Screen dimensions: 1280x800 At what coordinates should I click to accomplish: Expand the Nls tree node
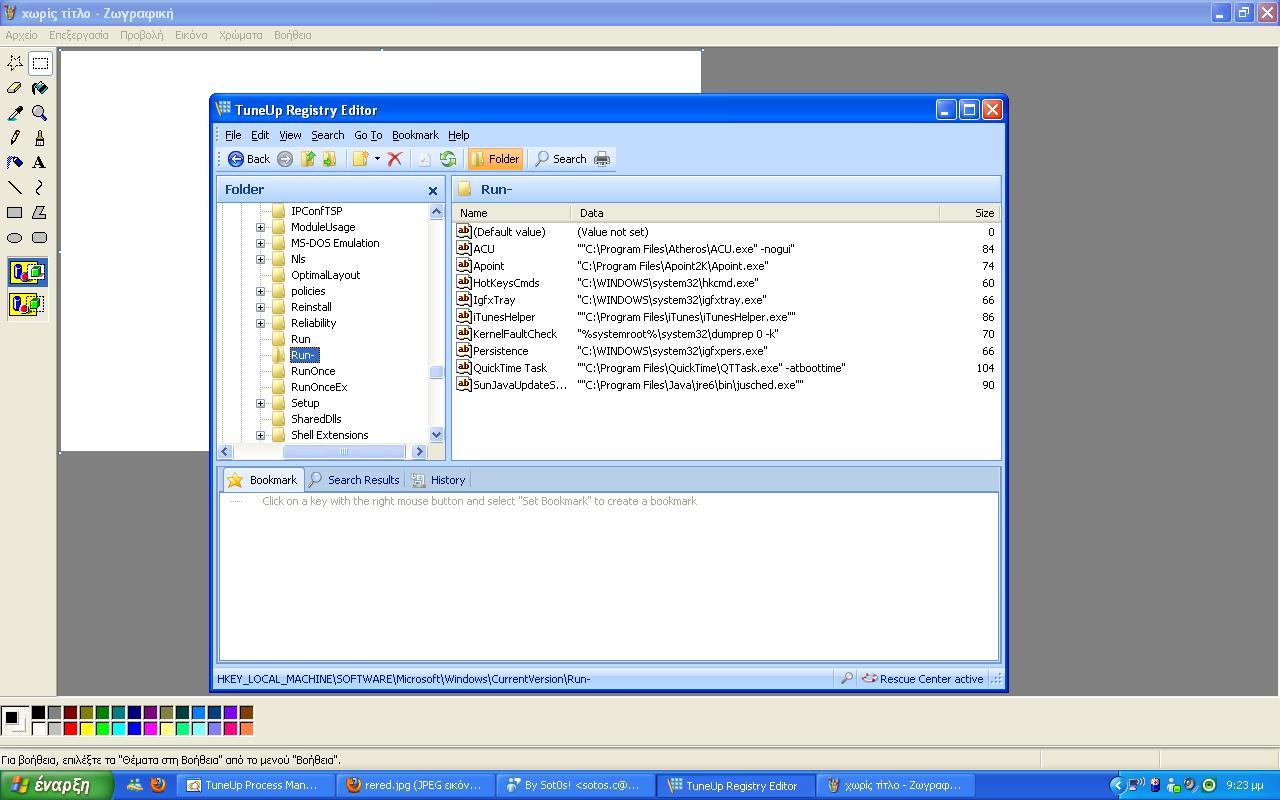tap(260, 259)
